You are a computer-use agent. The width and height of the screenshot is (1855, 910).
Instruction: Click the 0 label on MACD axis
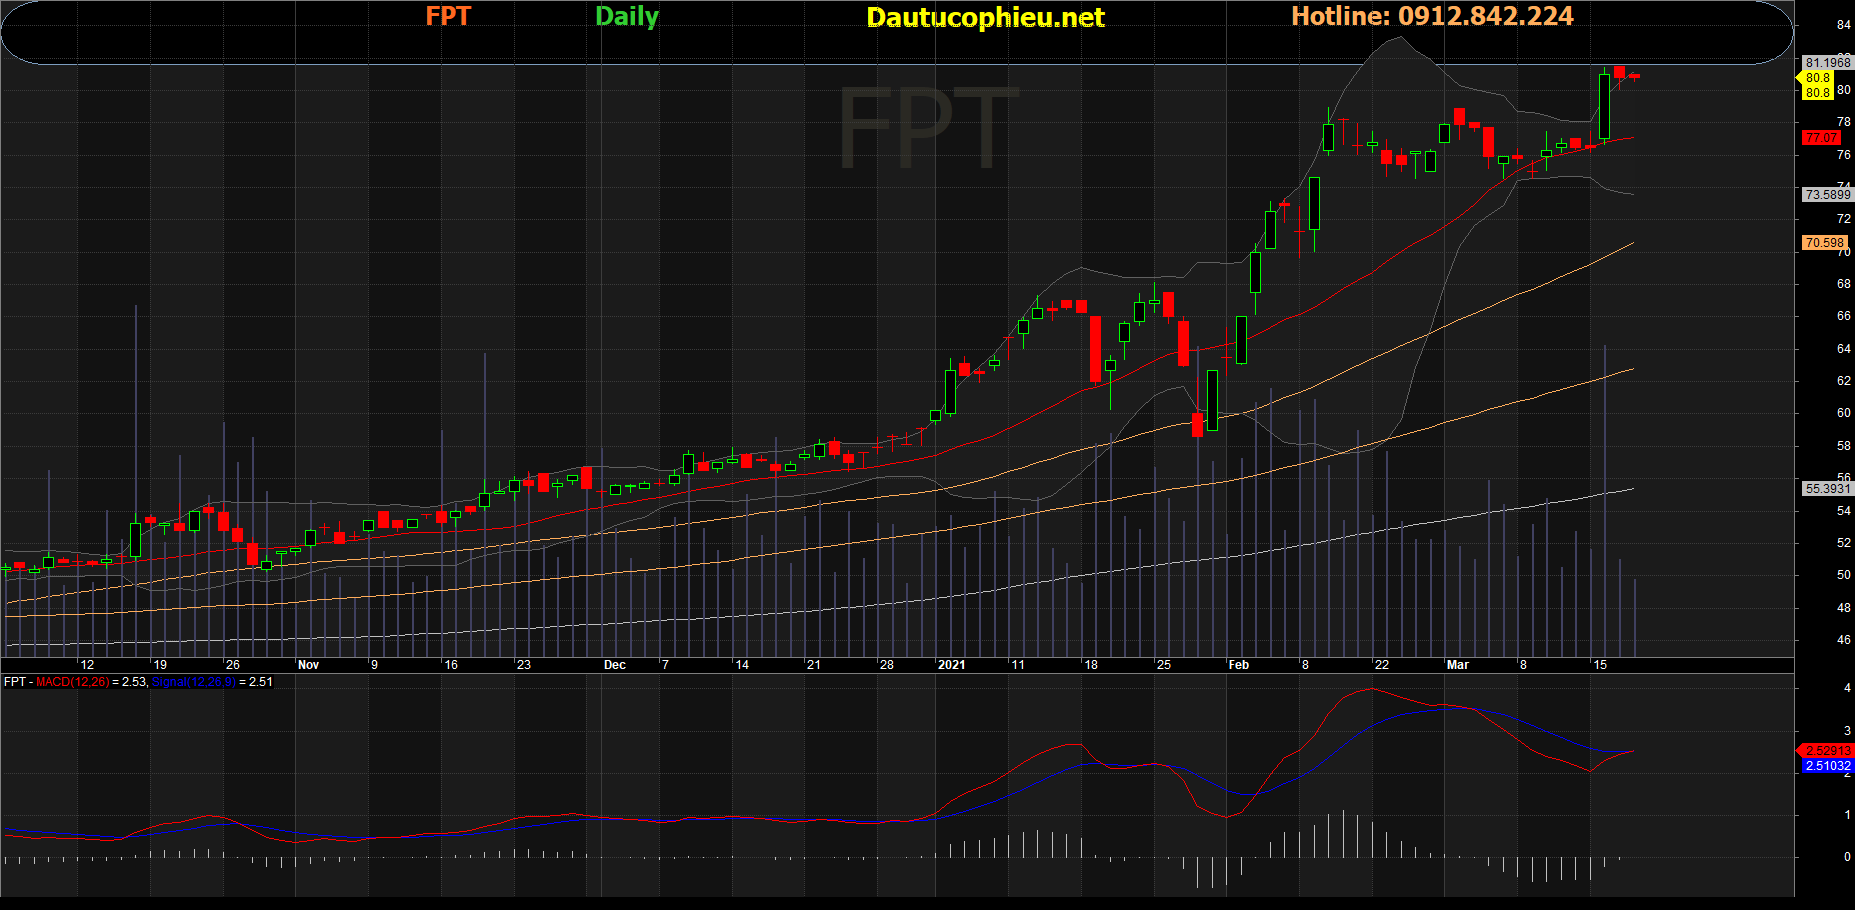click(1847, 857)
